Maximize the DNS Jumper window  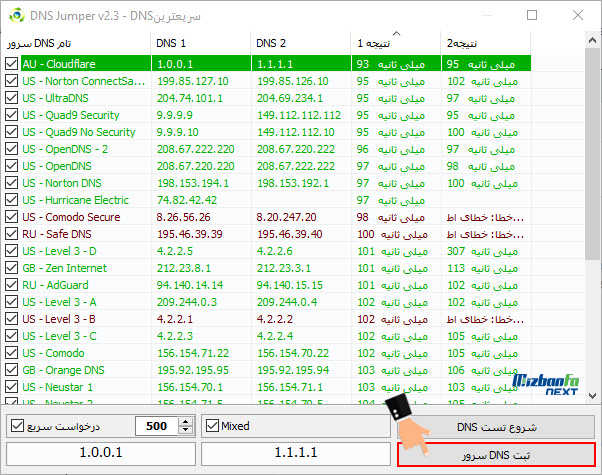pos(532,15)
